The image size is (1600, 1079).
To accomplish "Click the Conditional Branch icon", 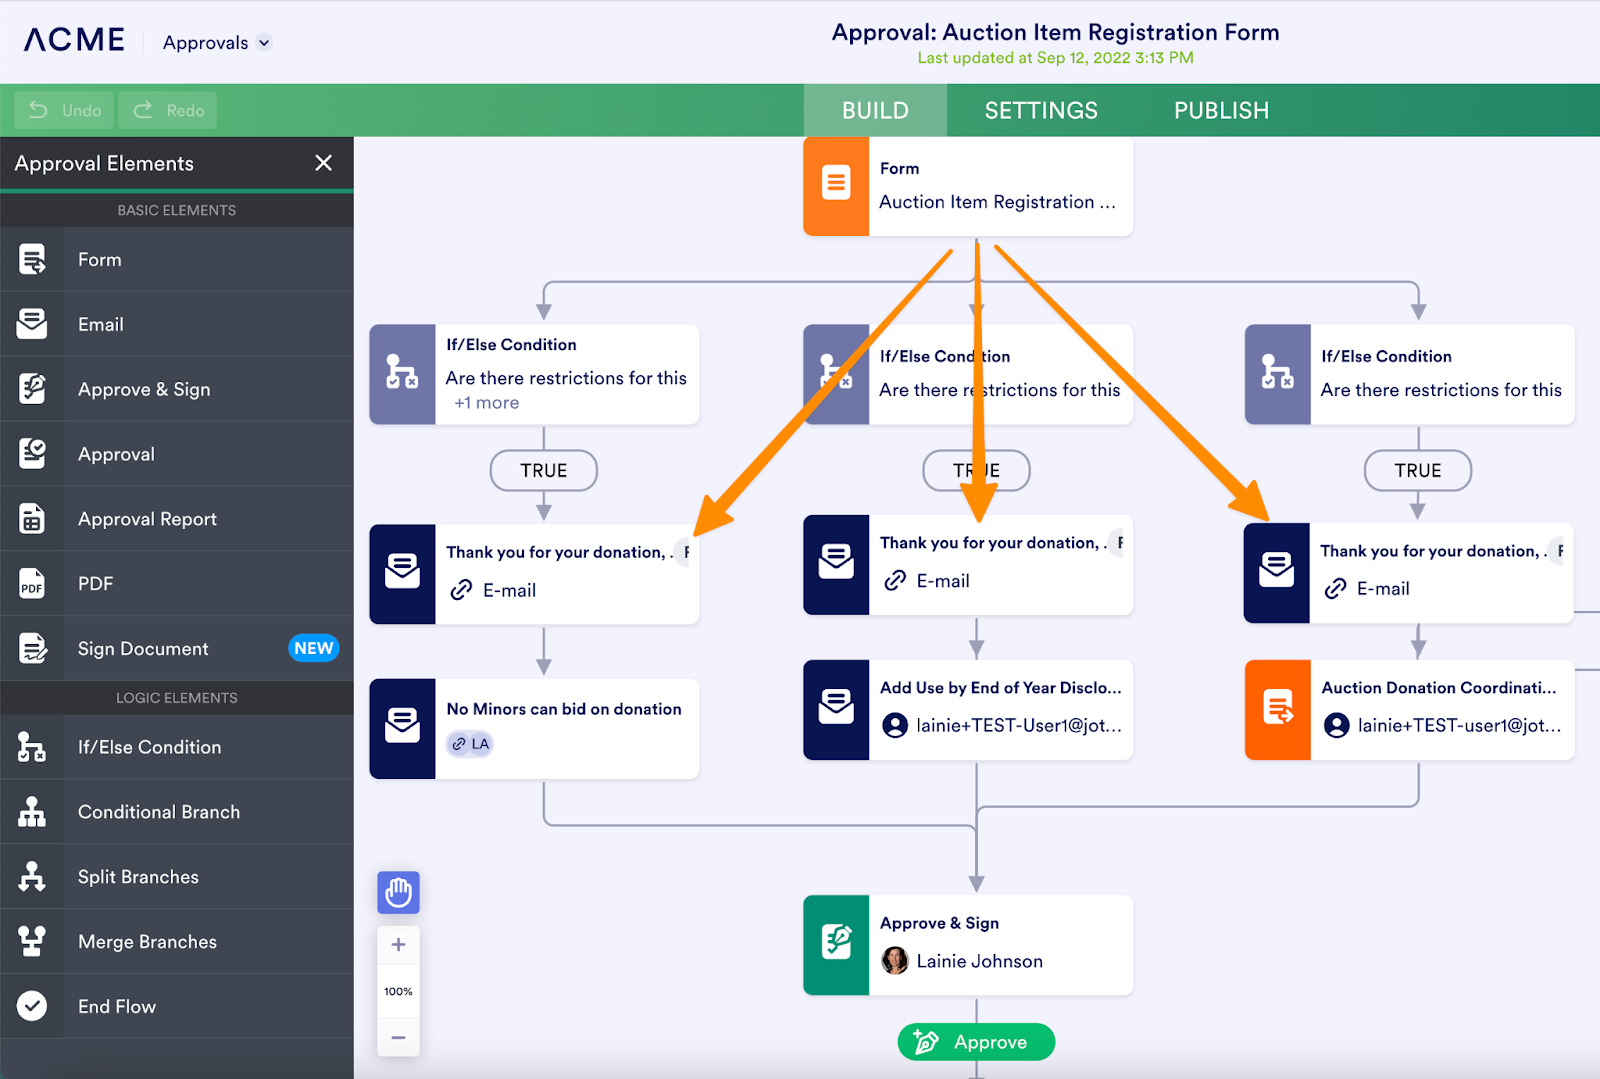I will tap(32, 812).
